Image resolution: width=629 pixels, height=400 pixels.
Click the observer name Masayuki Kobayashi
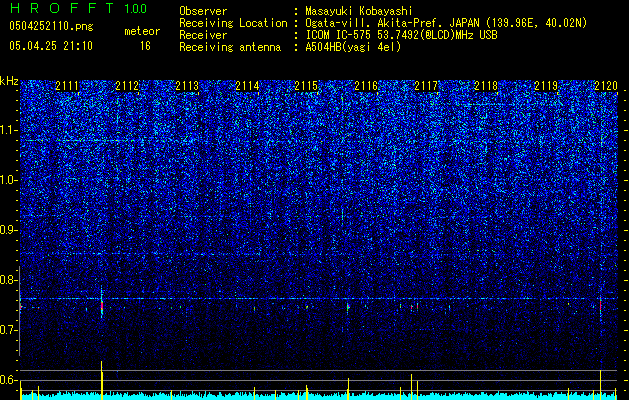click(x=359, y=11)
